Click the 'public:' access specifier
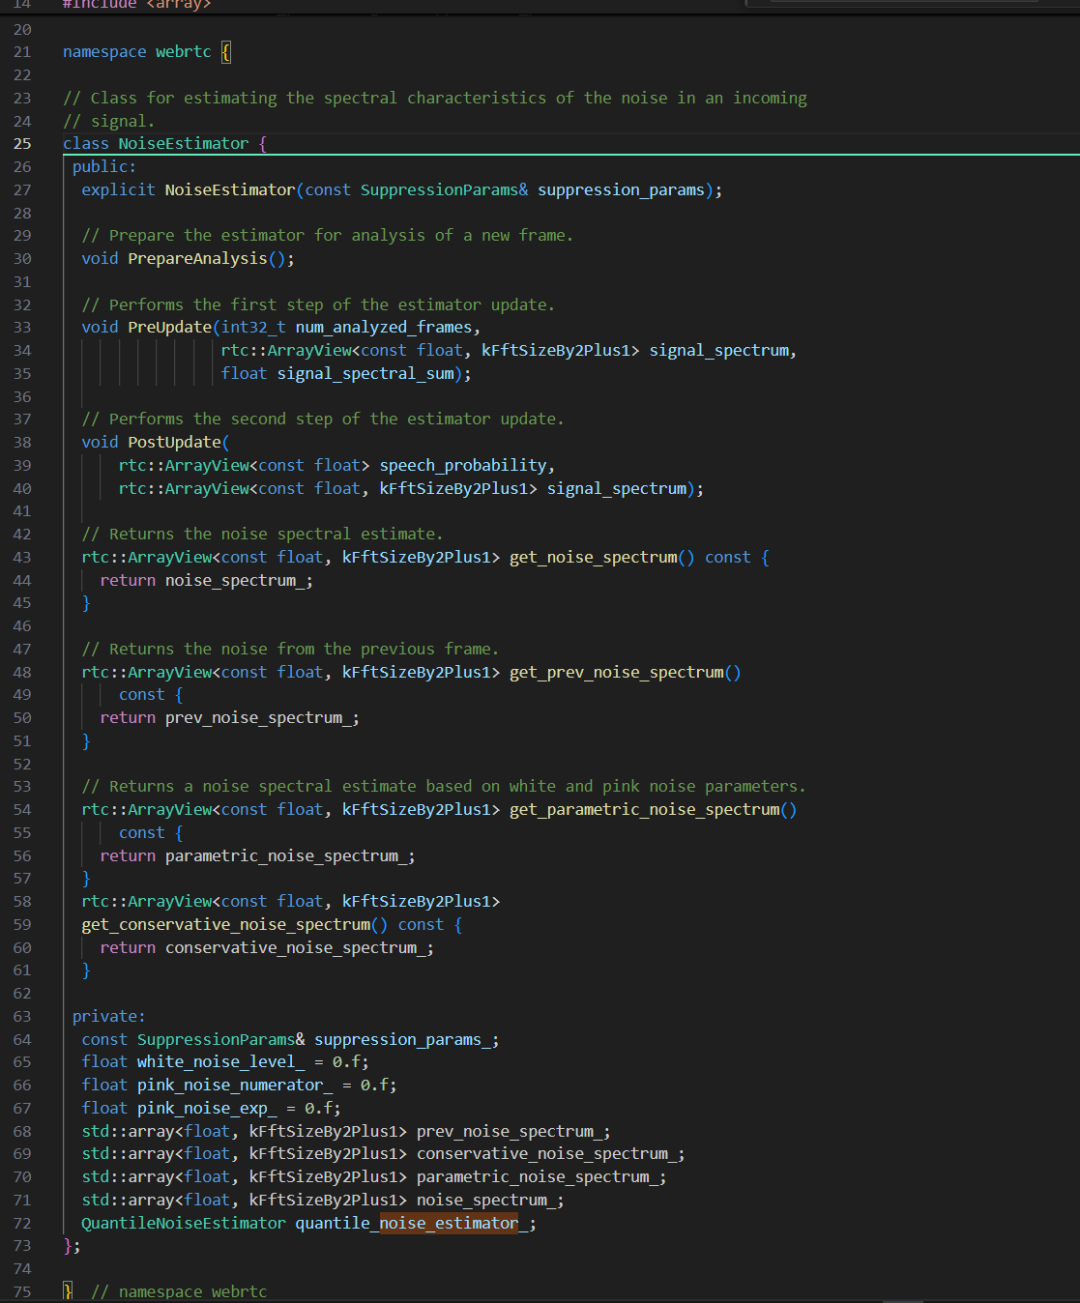 [104, 167]
